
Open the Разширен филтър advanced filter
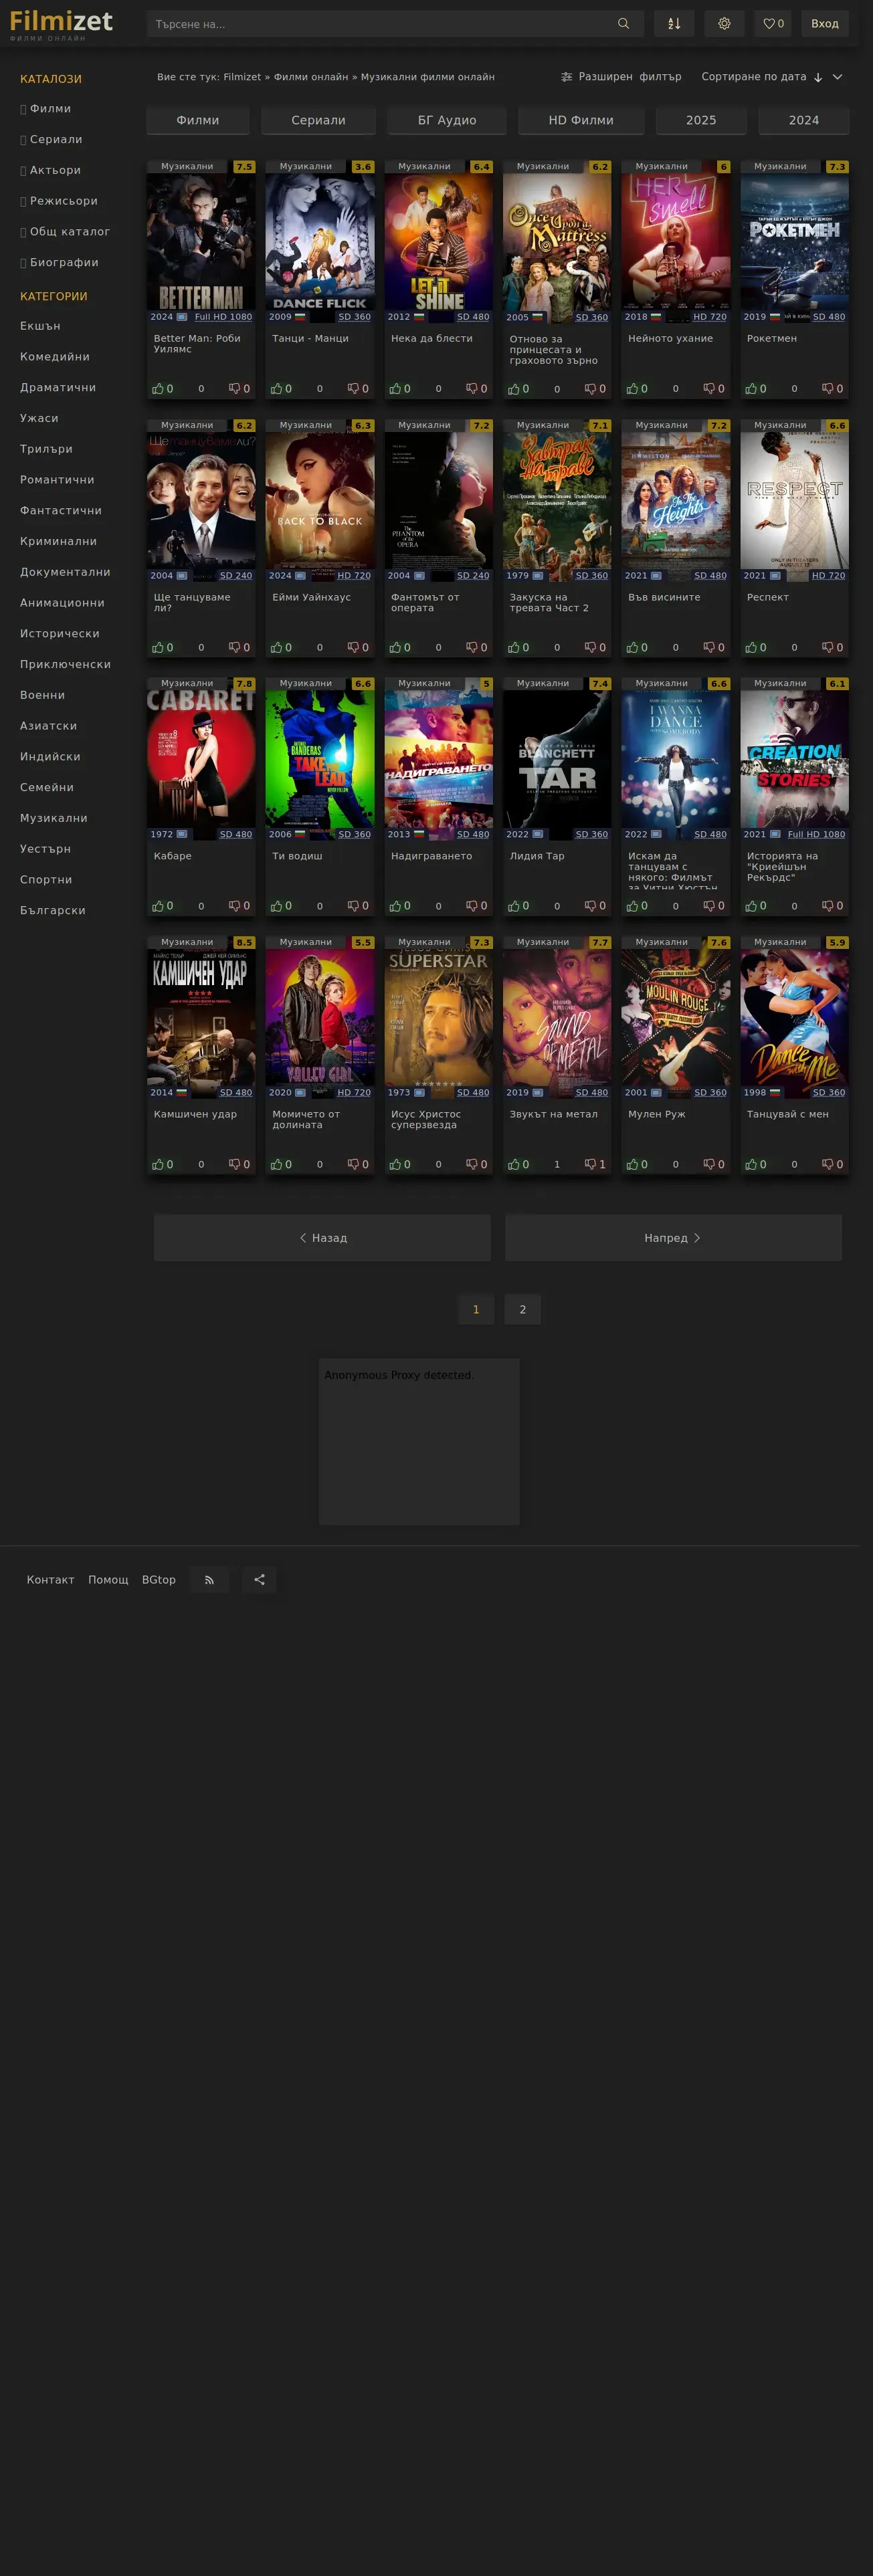tap(621, 77)
